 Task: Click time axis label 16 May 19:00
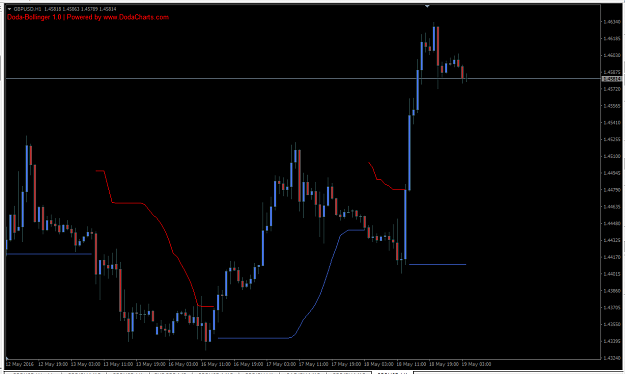pos(248,364)
